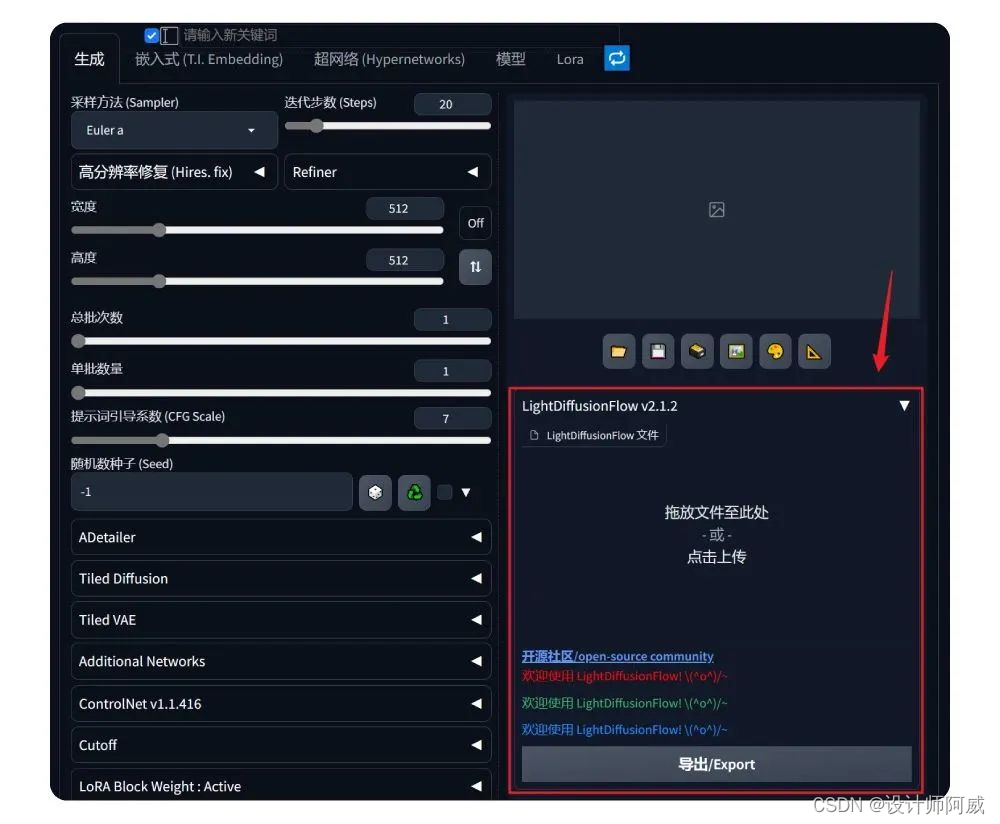Screen dimensions: 1000x824
Task: Switch to 超网络 (Hypernetworks) tab
Action: [x=389, y=59]
